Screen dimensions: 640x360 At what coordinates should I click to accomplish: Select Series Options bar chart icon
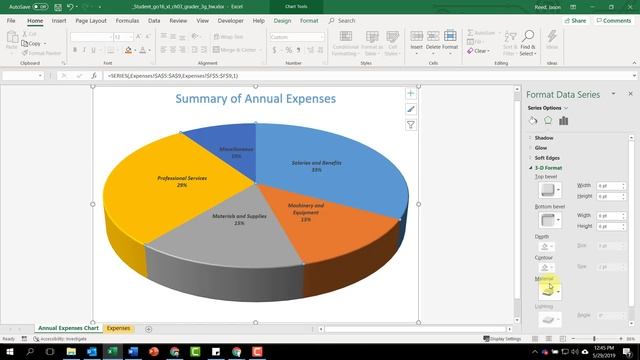[564, 120]
